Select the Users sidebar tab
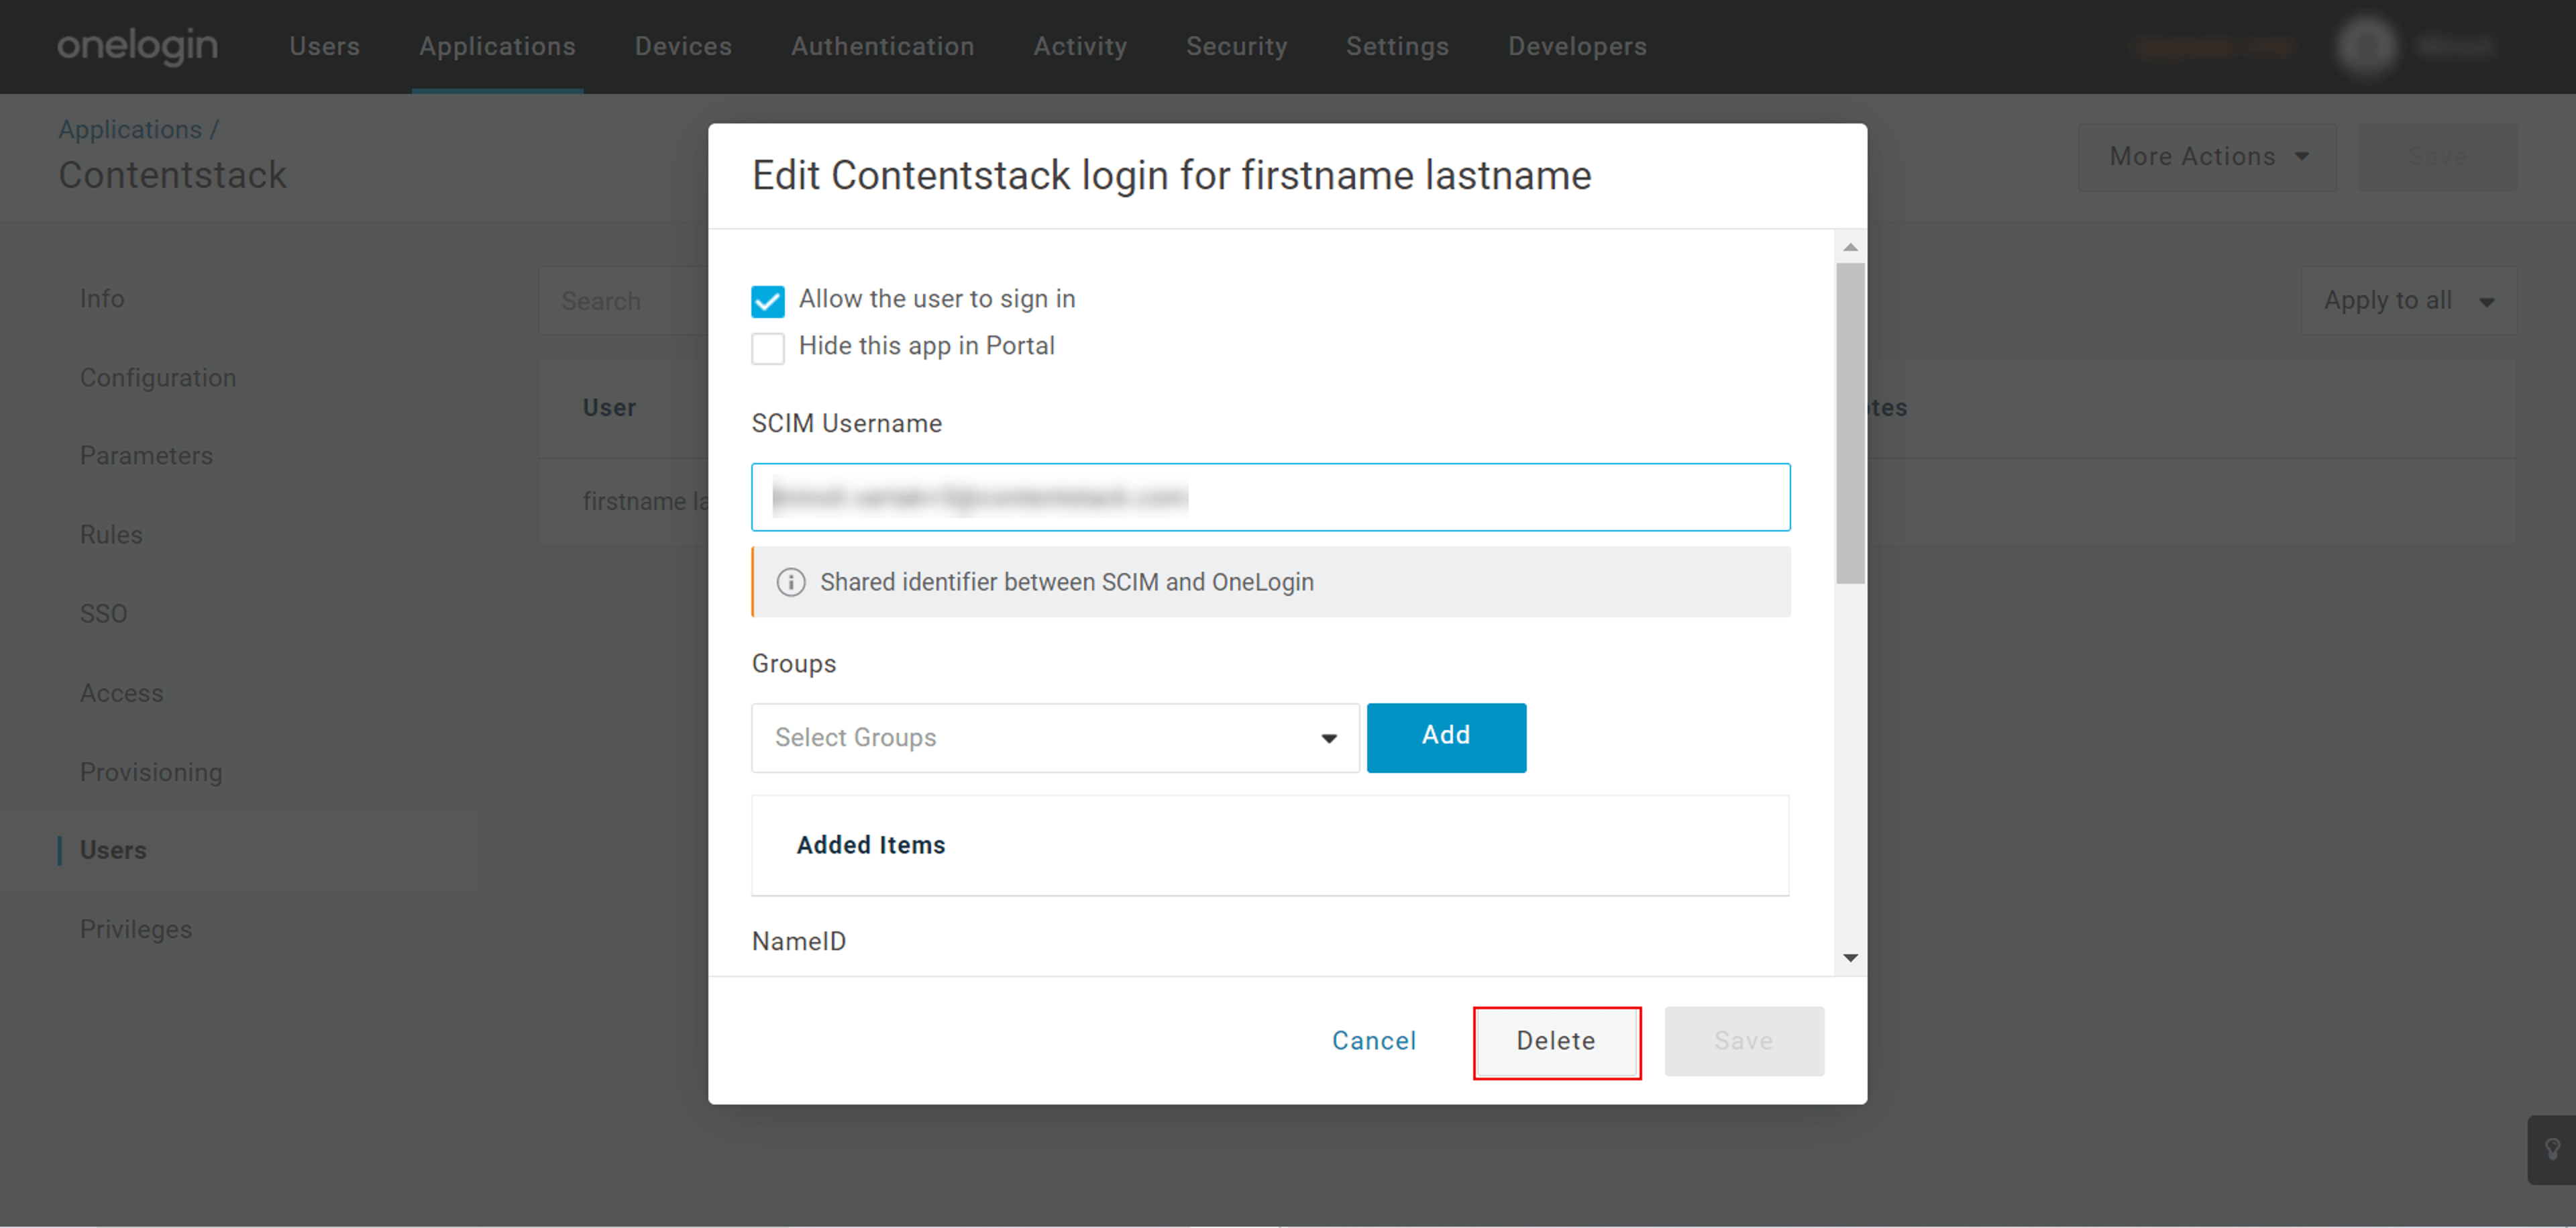Viewport: 2576px width, 1228px height. (x=113, y=850)
